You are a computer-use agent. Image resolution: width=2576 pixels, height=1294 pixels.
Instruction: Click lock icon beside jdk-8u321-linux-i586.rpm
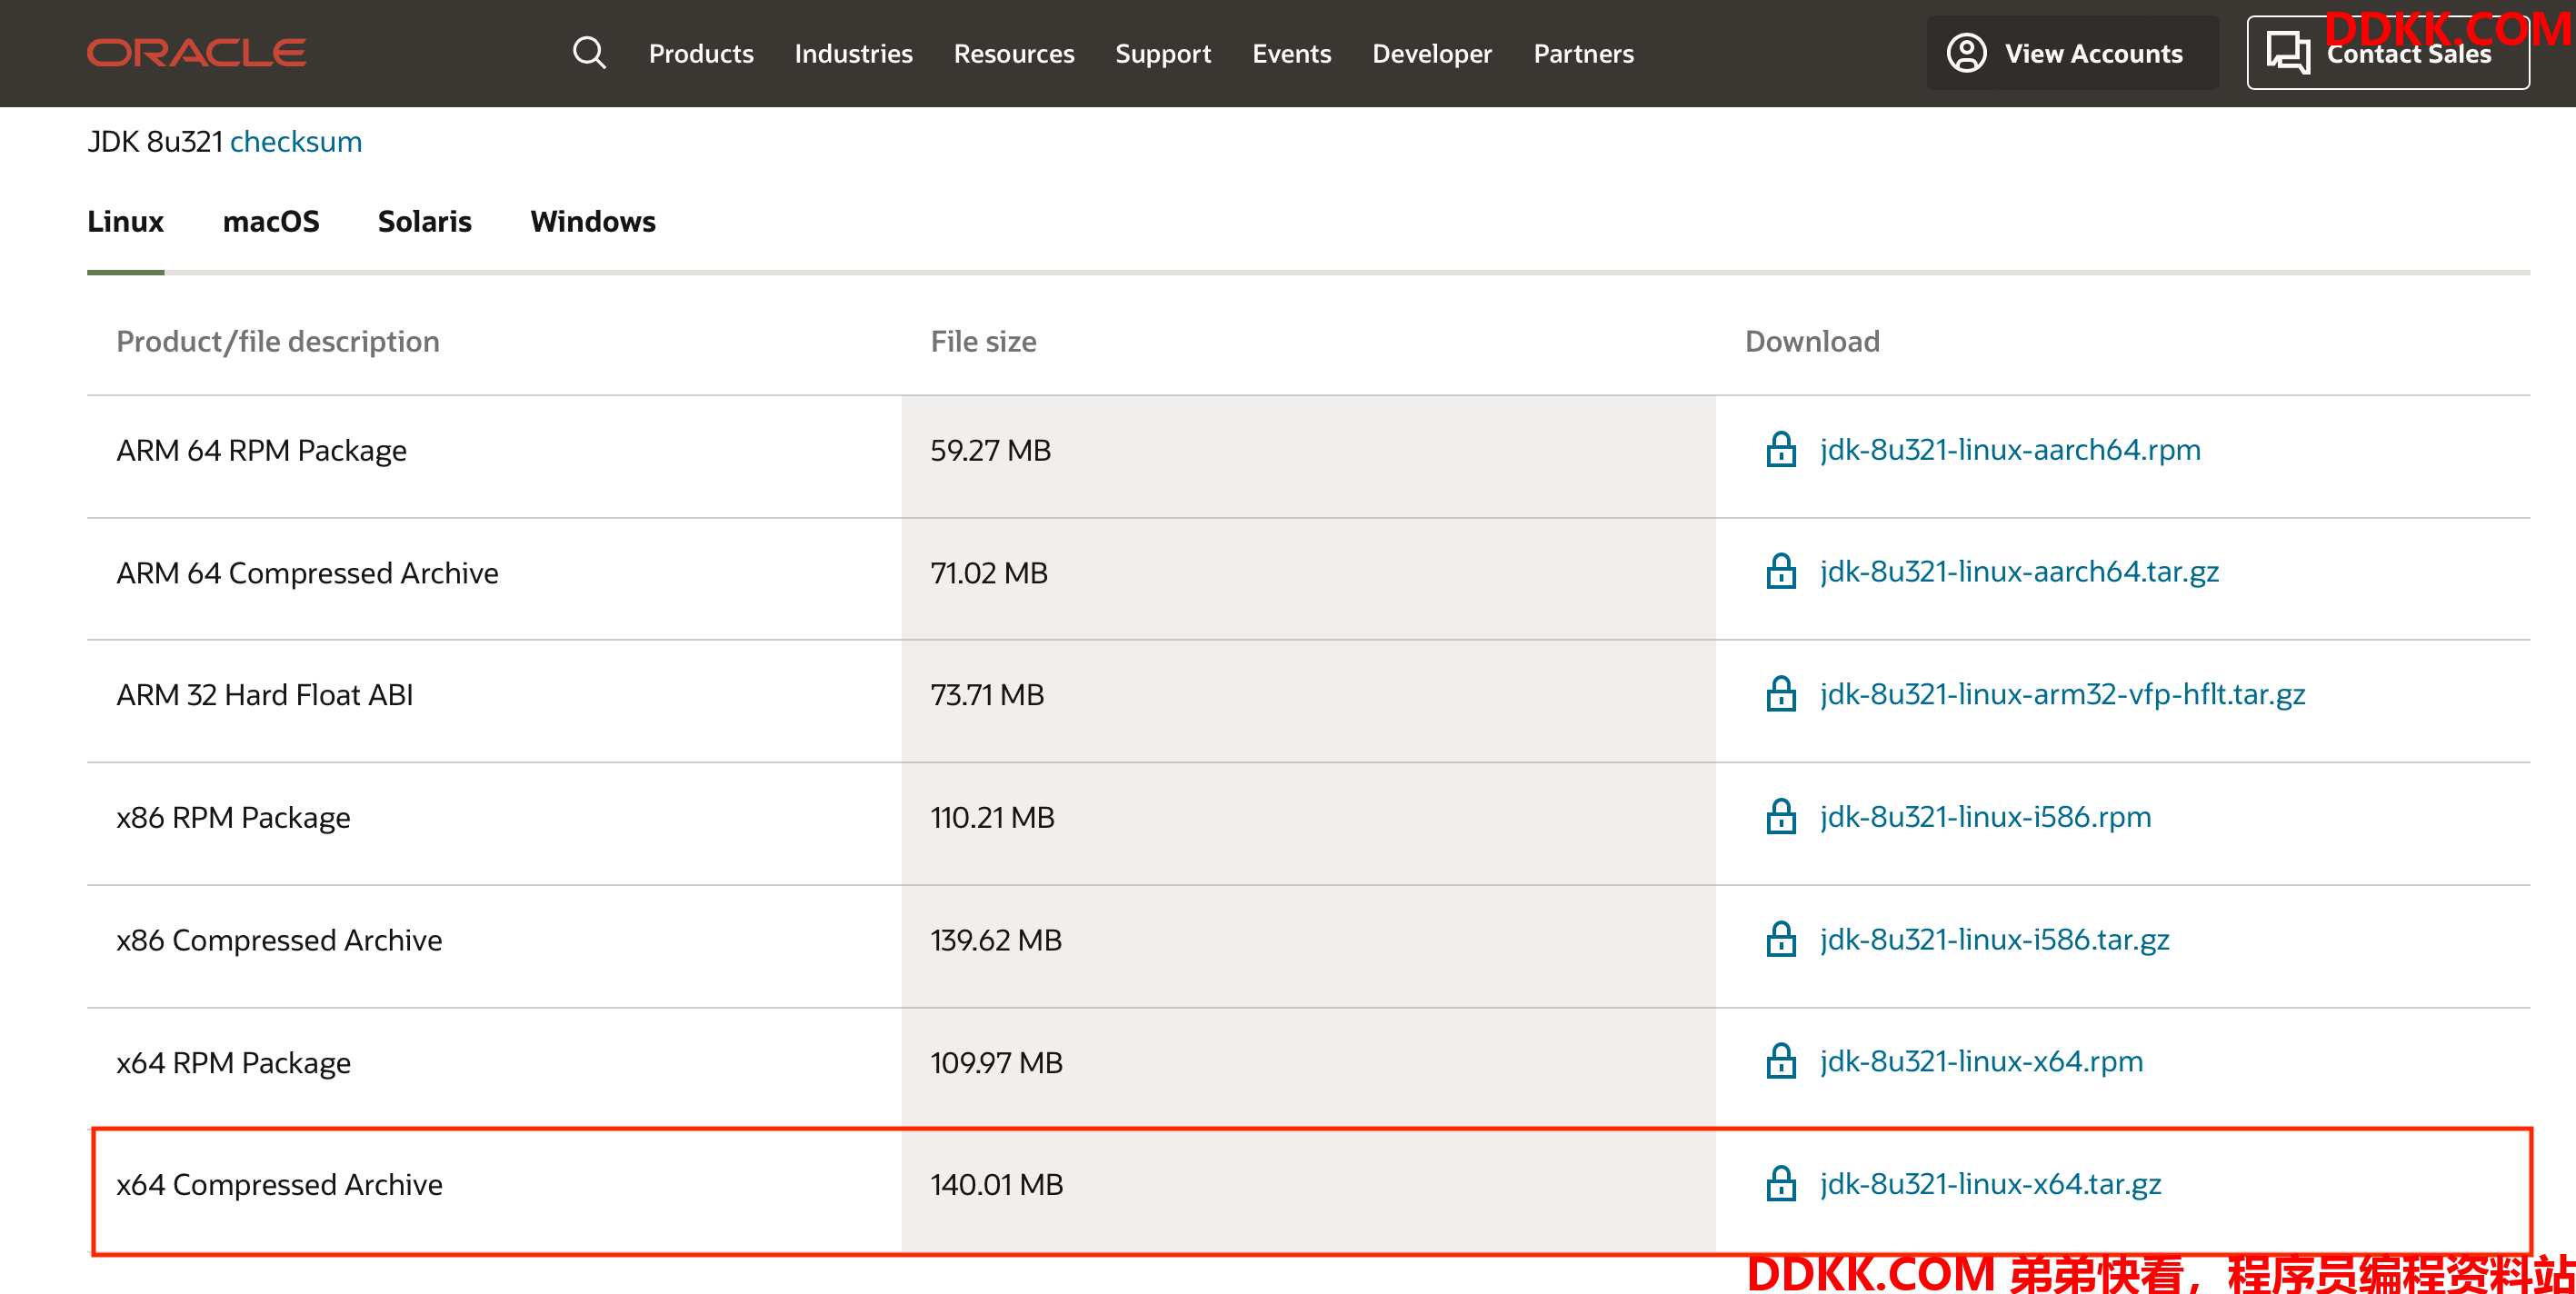1781,816
